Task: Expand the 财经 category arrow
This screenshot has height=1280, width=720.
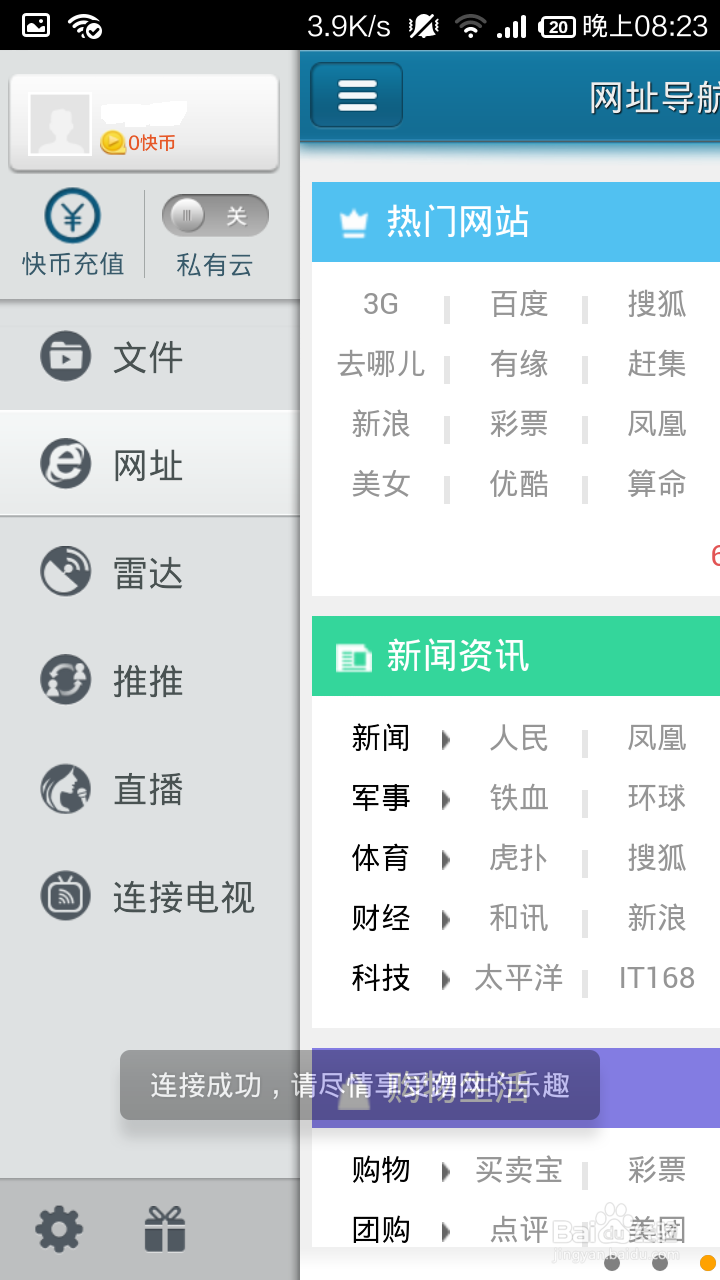Action: [446, 919]
